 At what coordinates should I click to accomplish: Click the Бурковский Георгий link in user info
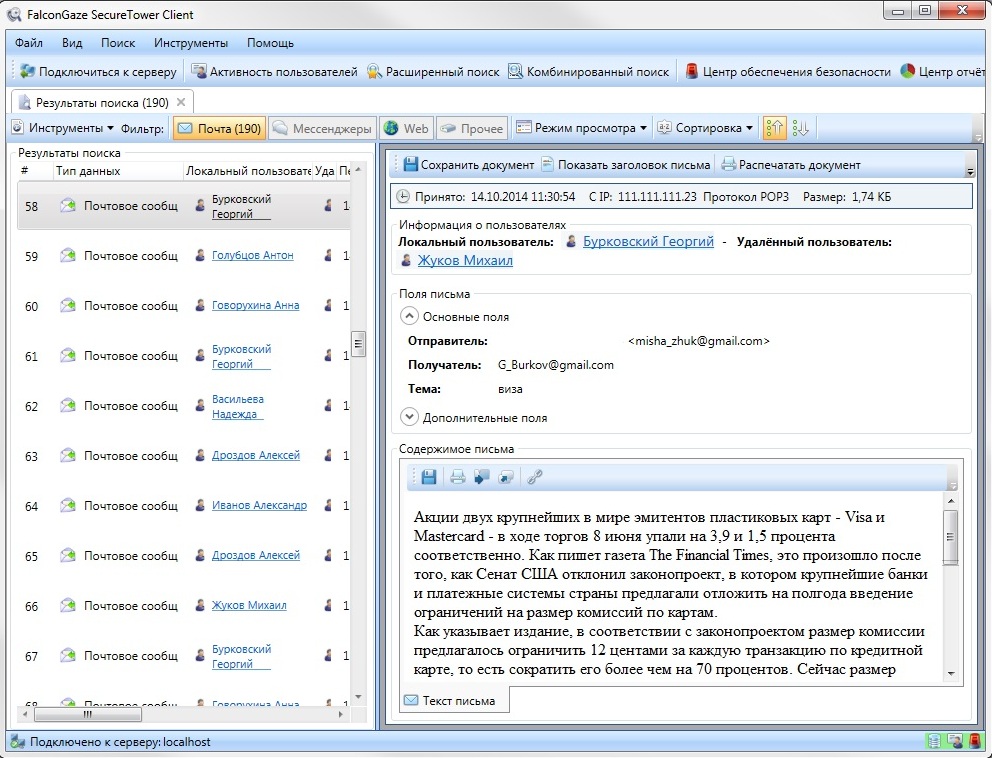[x=648, y=241]
